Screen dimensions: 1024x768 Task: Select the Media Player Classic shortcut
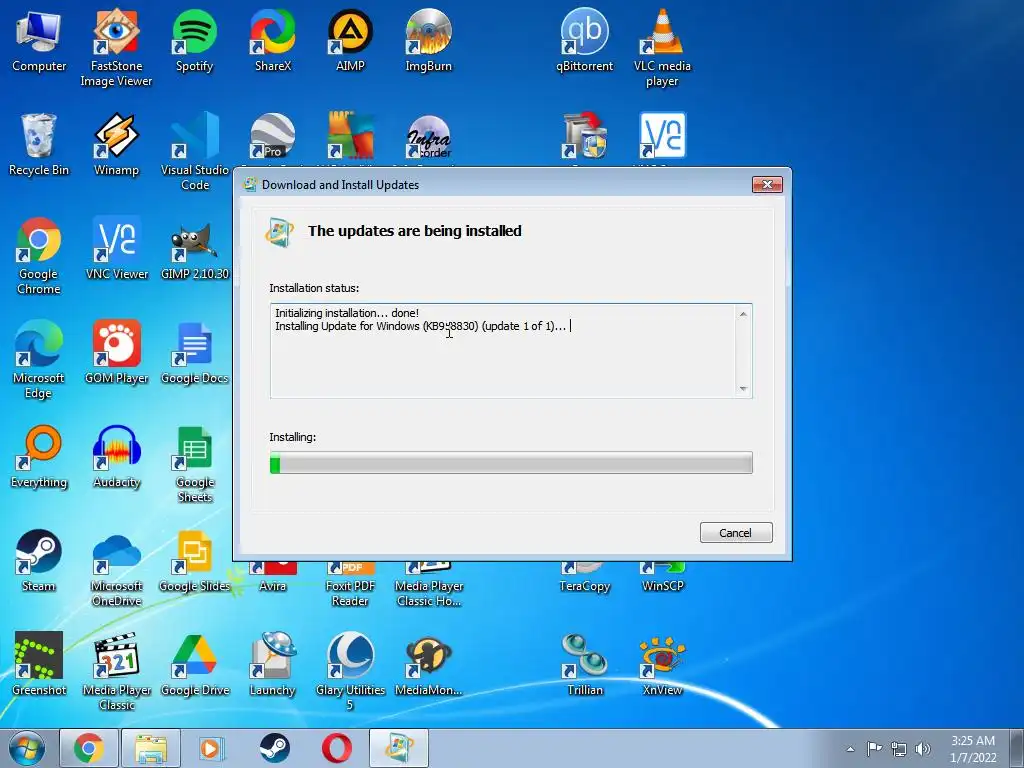[116, 671]
